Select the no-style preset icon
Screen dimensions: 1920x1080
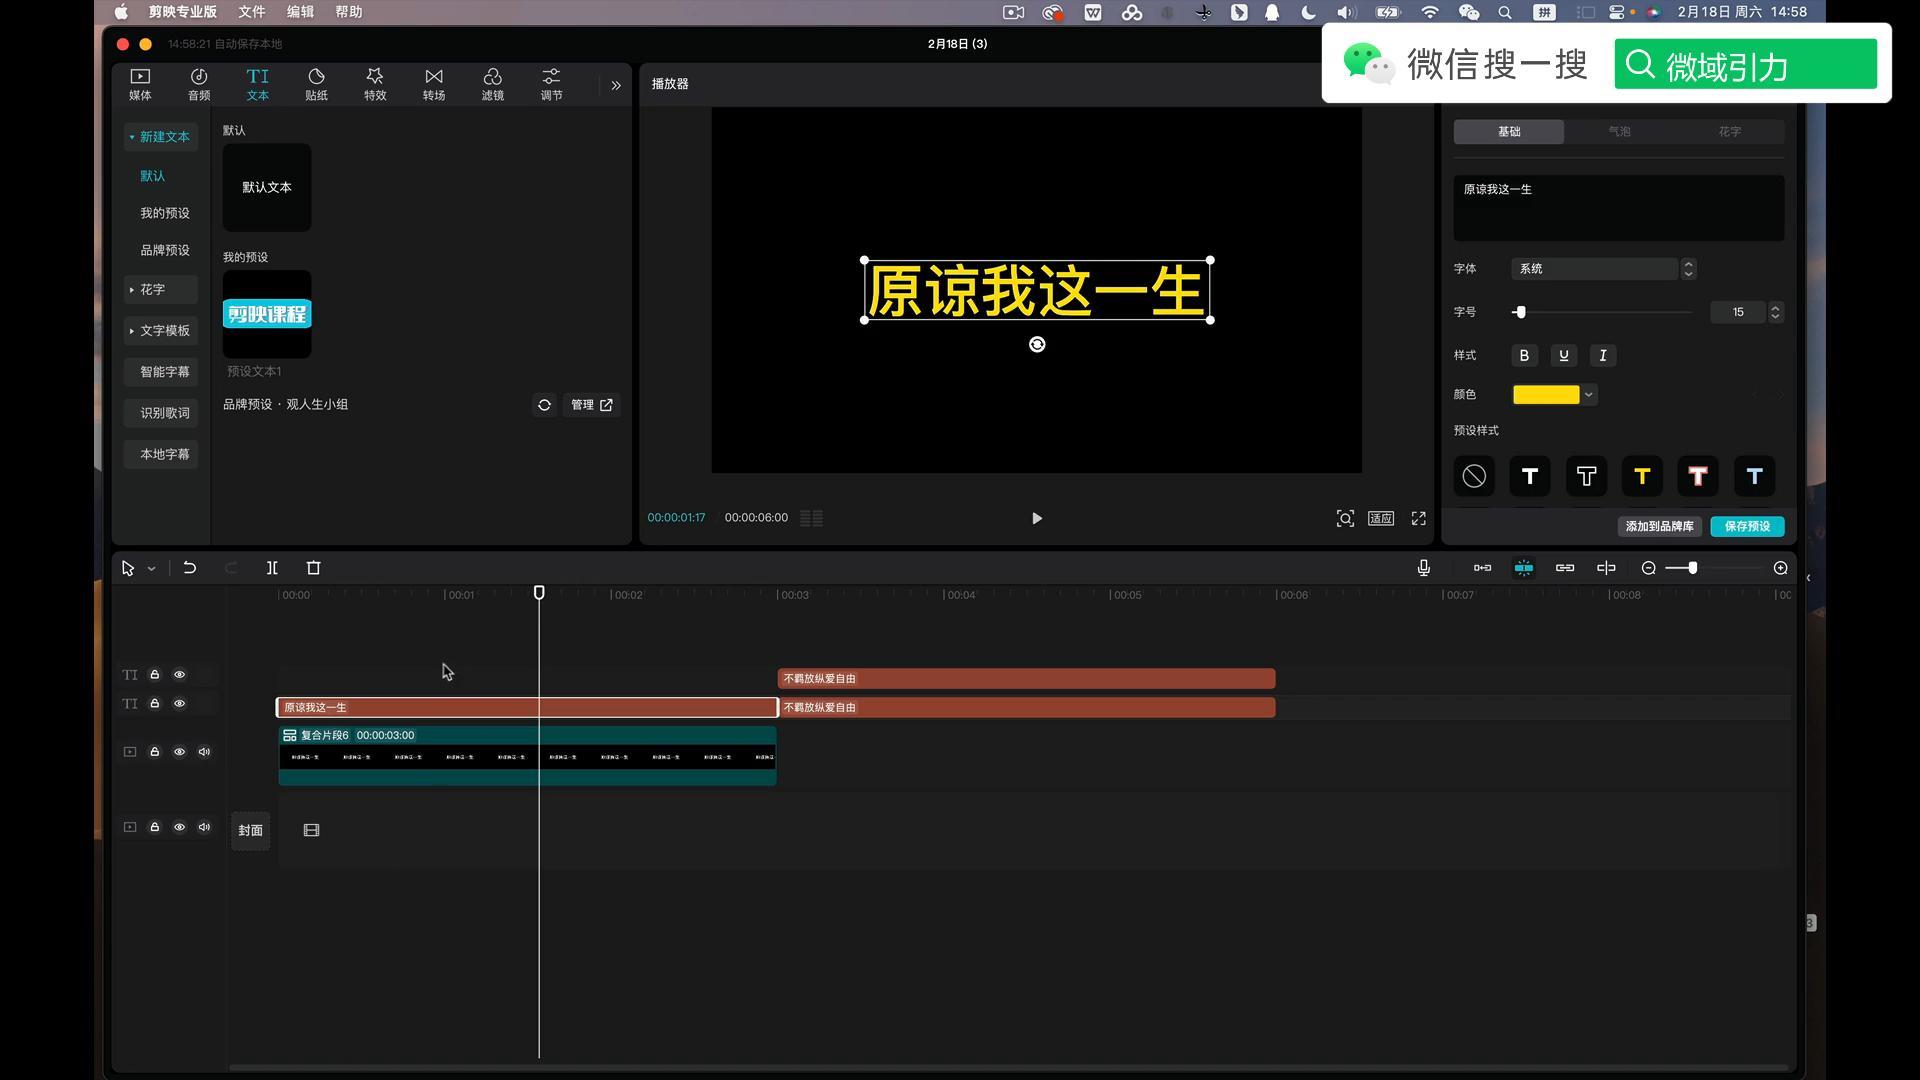click(x=1474, y=476)
